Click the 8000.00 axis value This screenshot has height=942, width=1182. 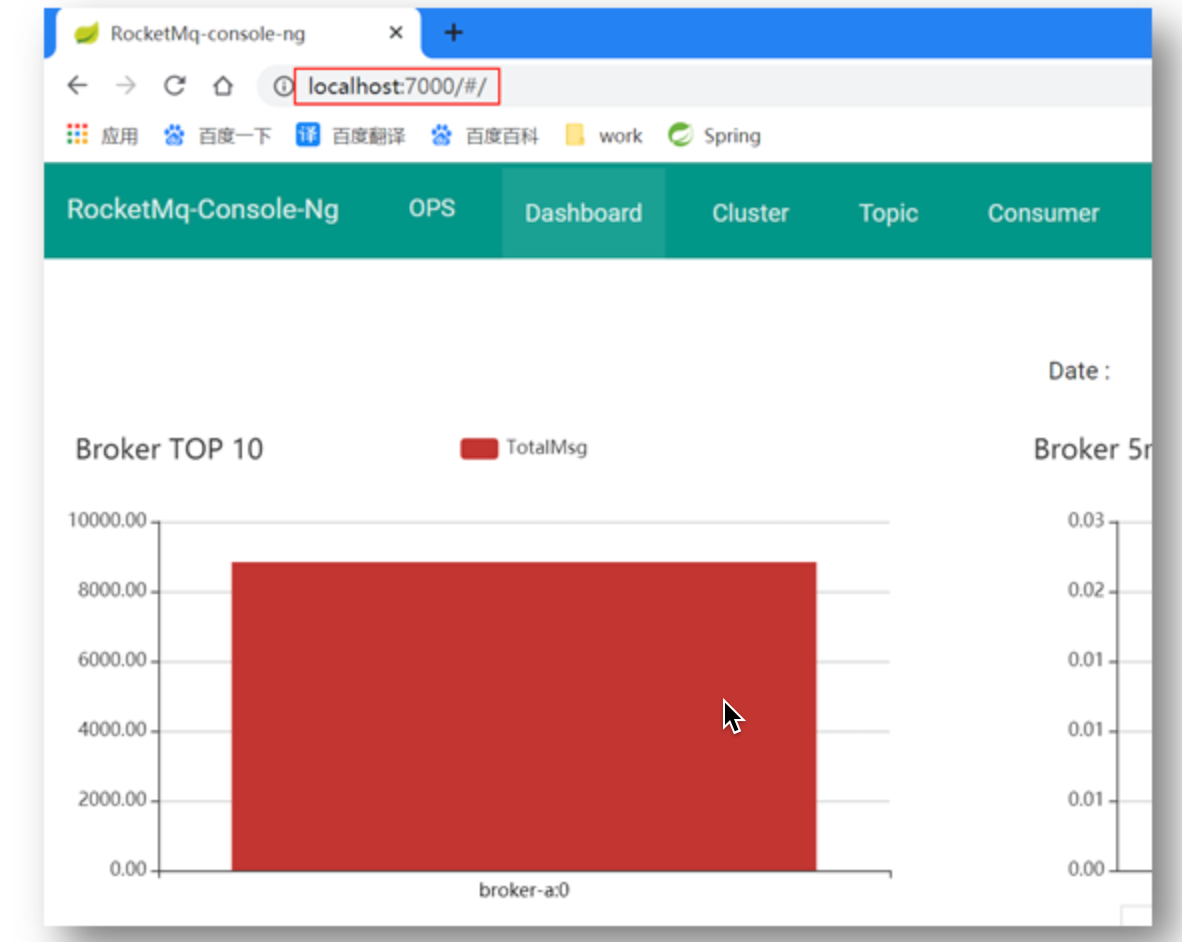112,590
